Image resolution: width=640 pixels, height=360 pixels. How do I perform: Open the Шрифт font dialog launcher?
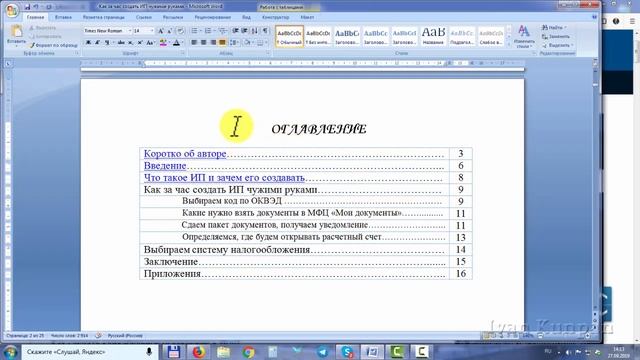tap(182, 53)
